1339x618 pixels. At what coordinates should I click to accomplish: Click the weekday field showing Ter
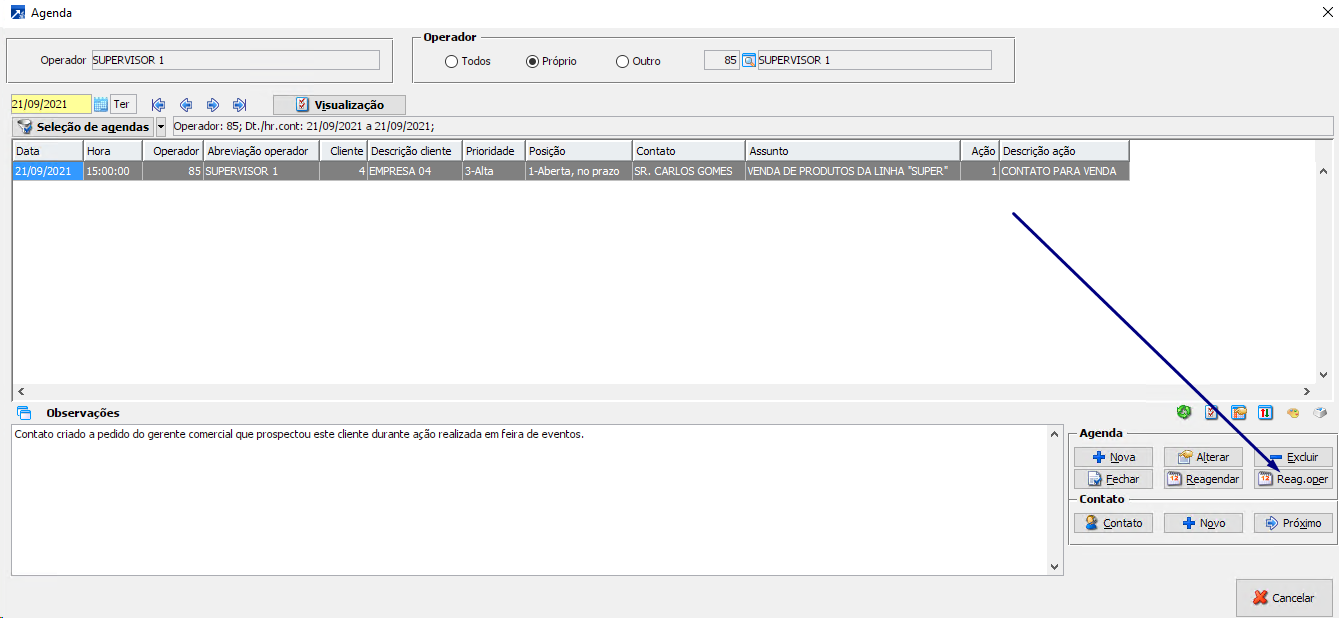click(123, 104)
